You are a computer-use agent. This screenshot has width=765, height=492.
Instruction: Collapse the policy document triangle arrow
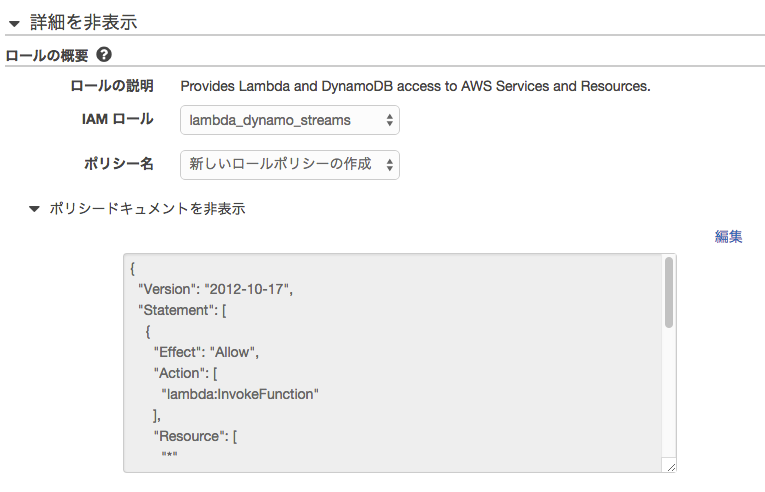[x=34, y=209]
